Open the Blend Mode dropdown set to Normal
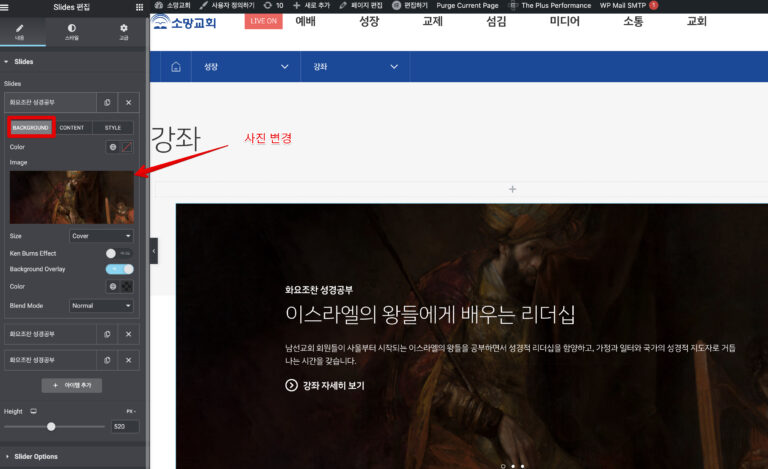This screenshot has width=768, height=469. (x=101, y=305)
